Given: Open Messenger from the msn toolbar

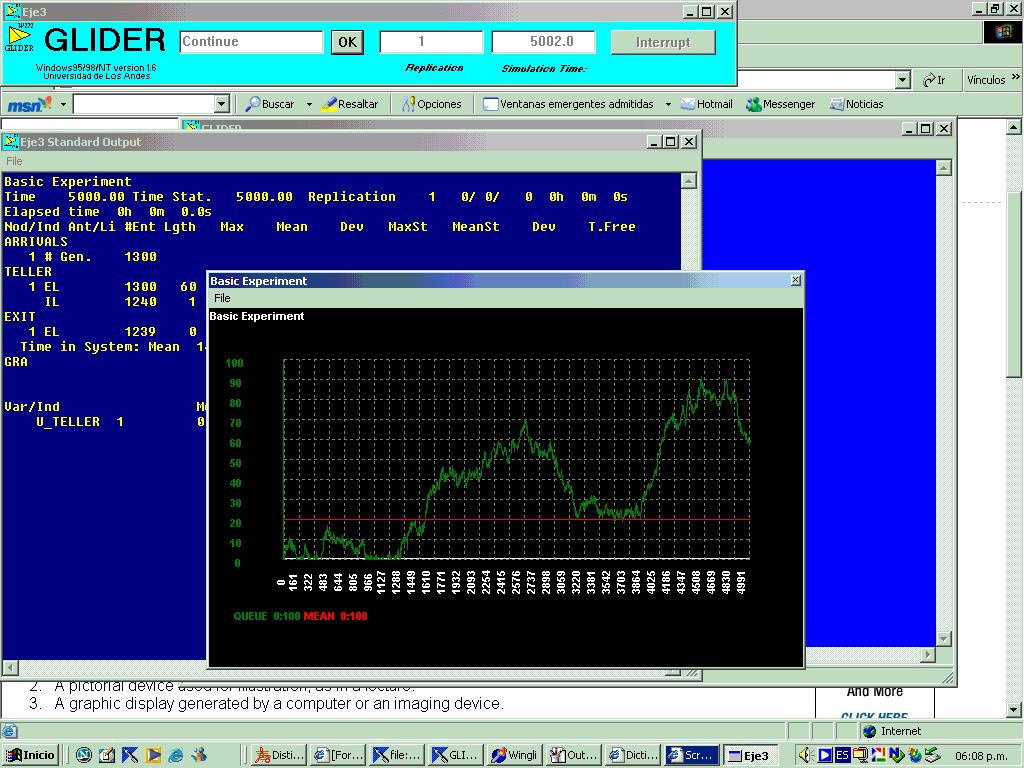Looking at the screenshot, I should pos(780,104).
